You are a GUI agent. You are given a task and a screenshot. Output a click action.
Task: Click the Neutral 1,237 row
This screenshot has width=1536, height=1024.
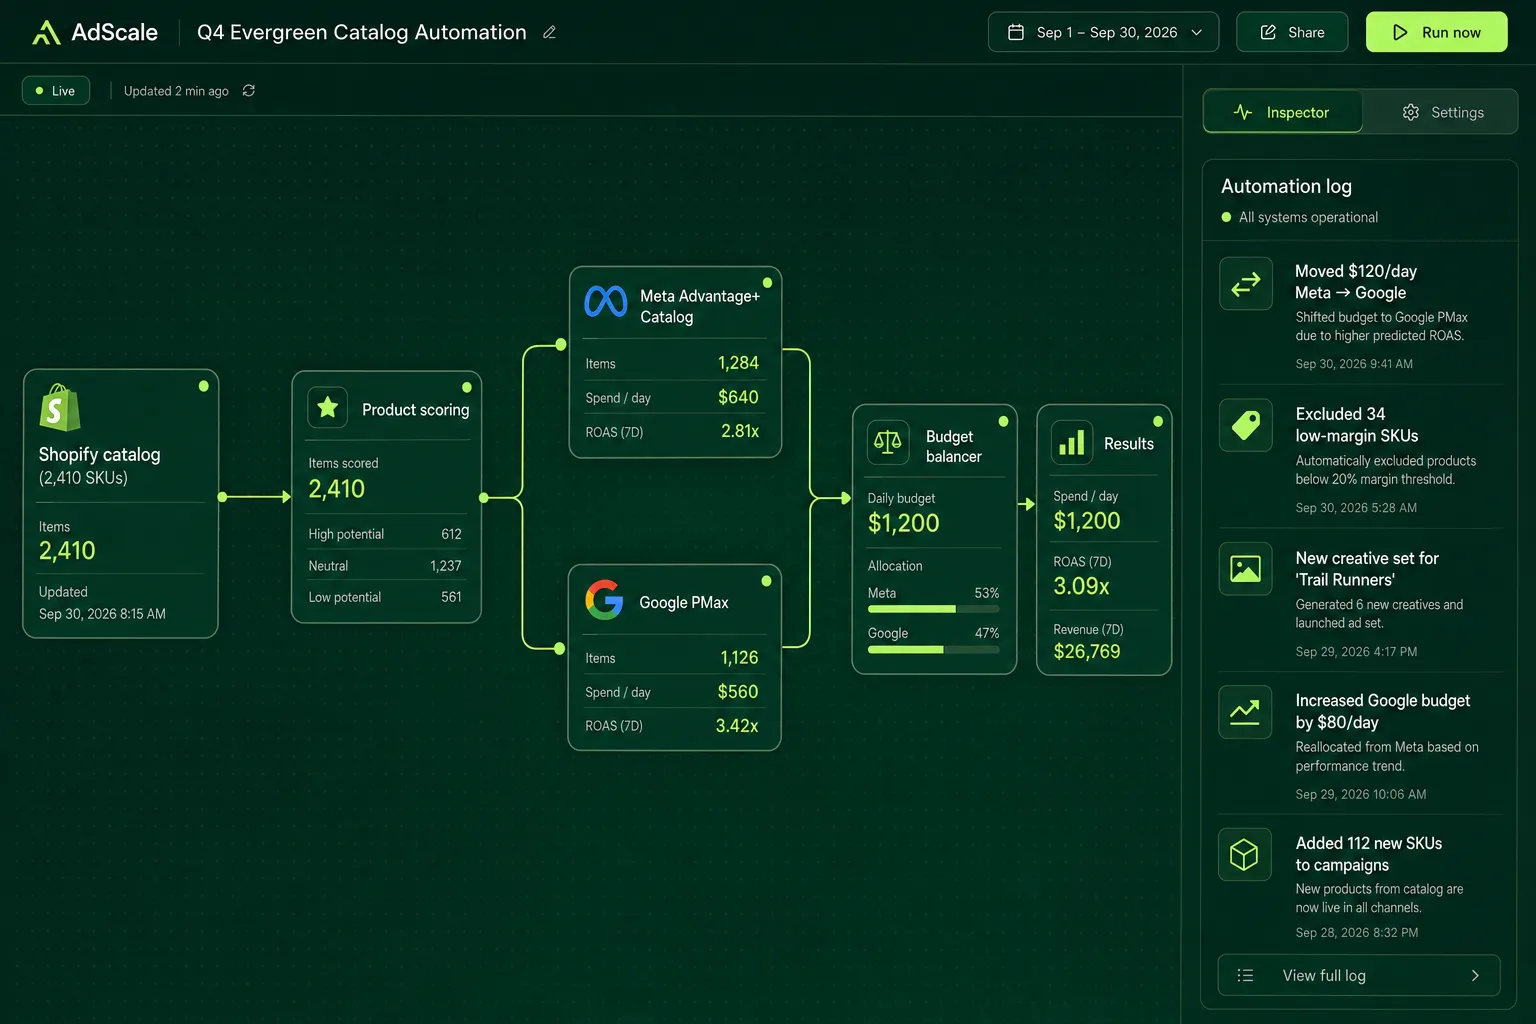(x=385, y=566)
